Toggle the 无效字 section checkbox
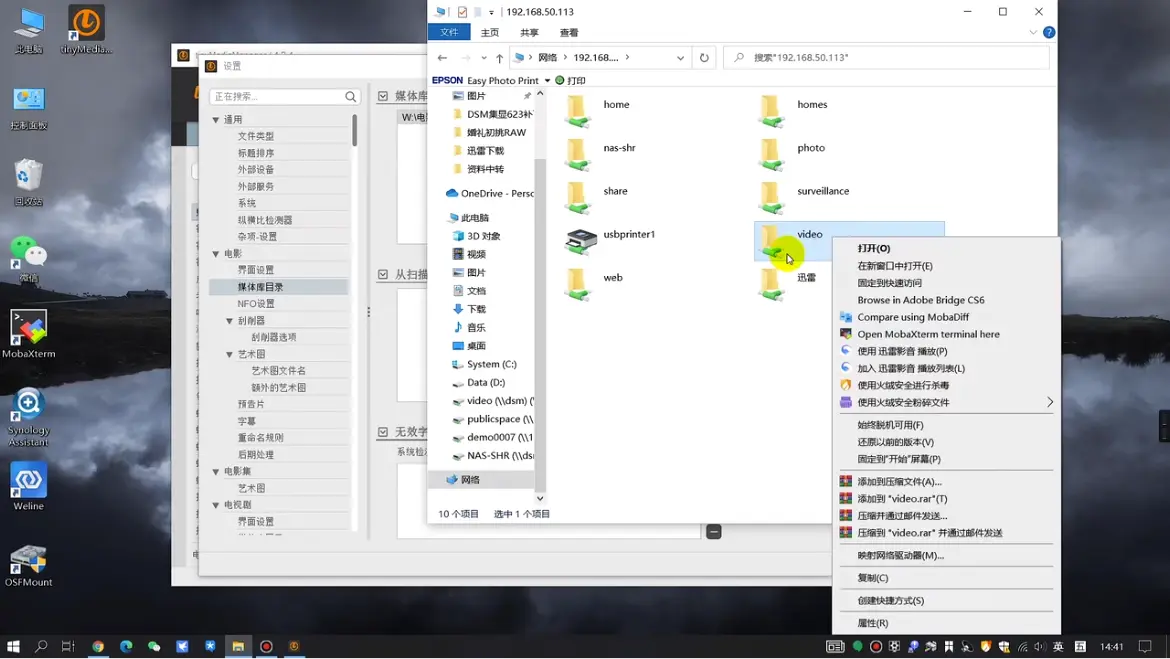 pos(383,432)
